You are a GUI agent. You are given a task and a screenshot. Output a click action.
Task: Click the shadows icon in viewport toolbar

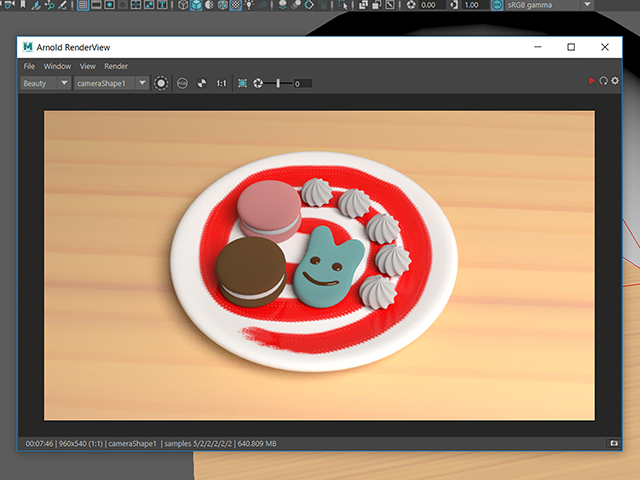click(x=263, y=5)
